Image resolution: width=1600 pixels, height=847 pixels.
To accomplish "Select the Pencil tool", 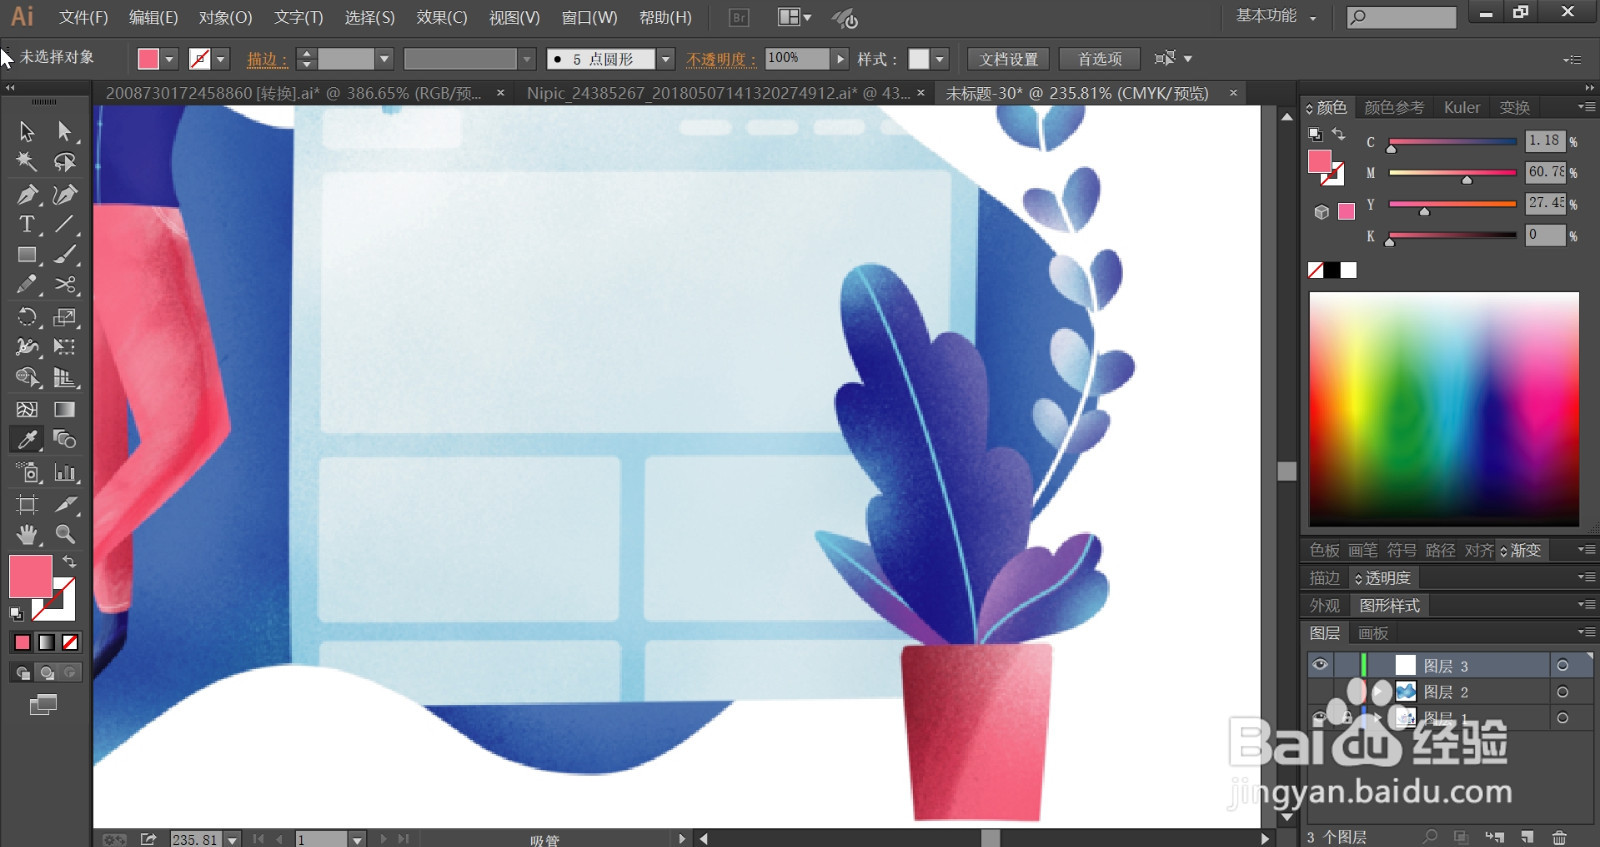I will click(27, 285).
